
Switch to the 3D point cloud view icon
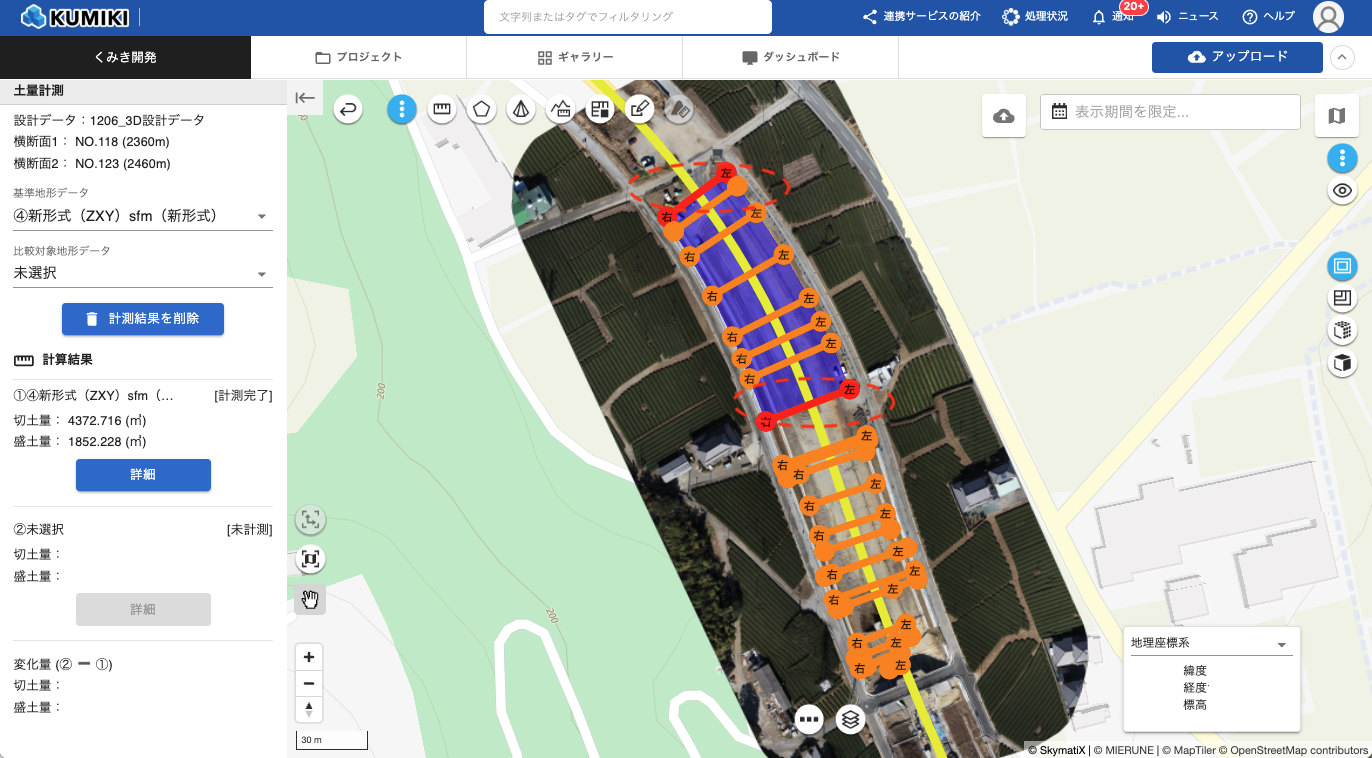coord(1342,330)
